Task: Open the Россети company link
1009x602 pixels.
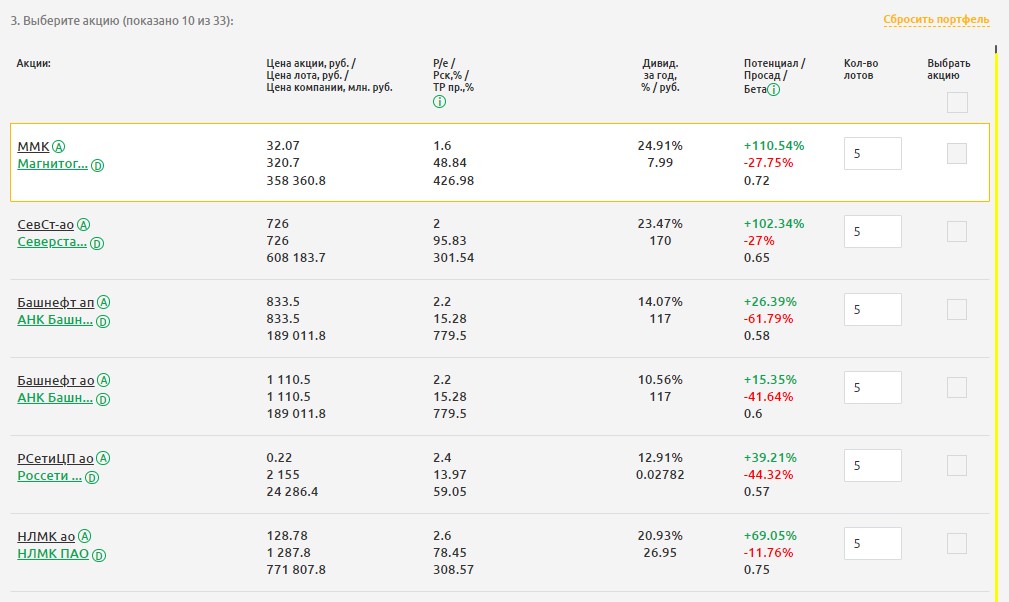Action: click(50, 476)
